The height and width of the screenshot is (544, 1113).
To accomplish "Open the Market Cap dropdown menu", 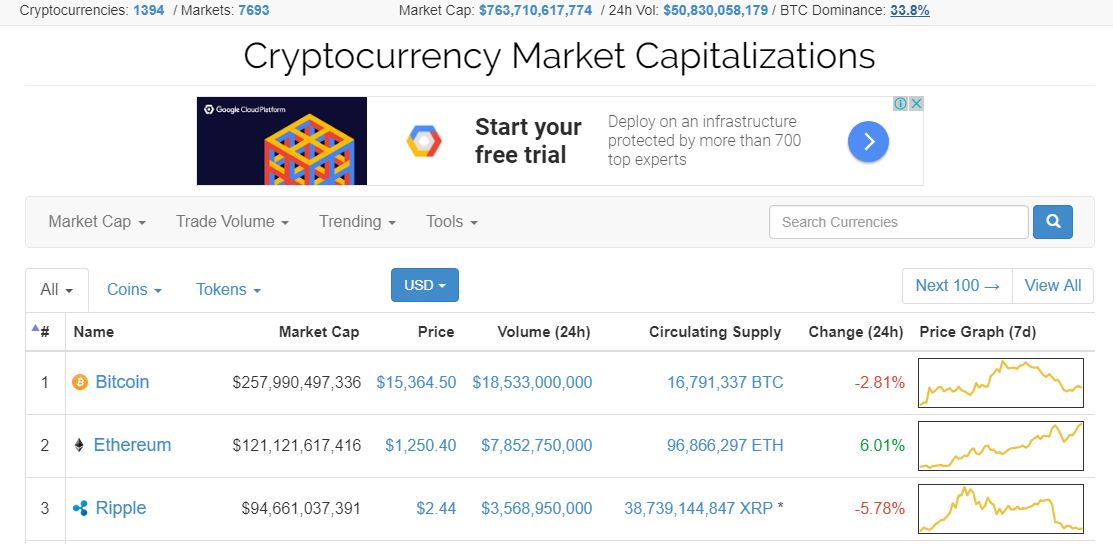I will point(97,222).
